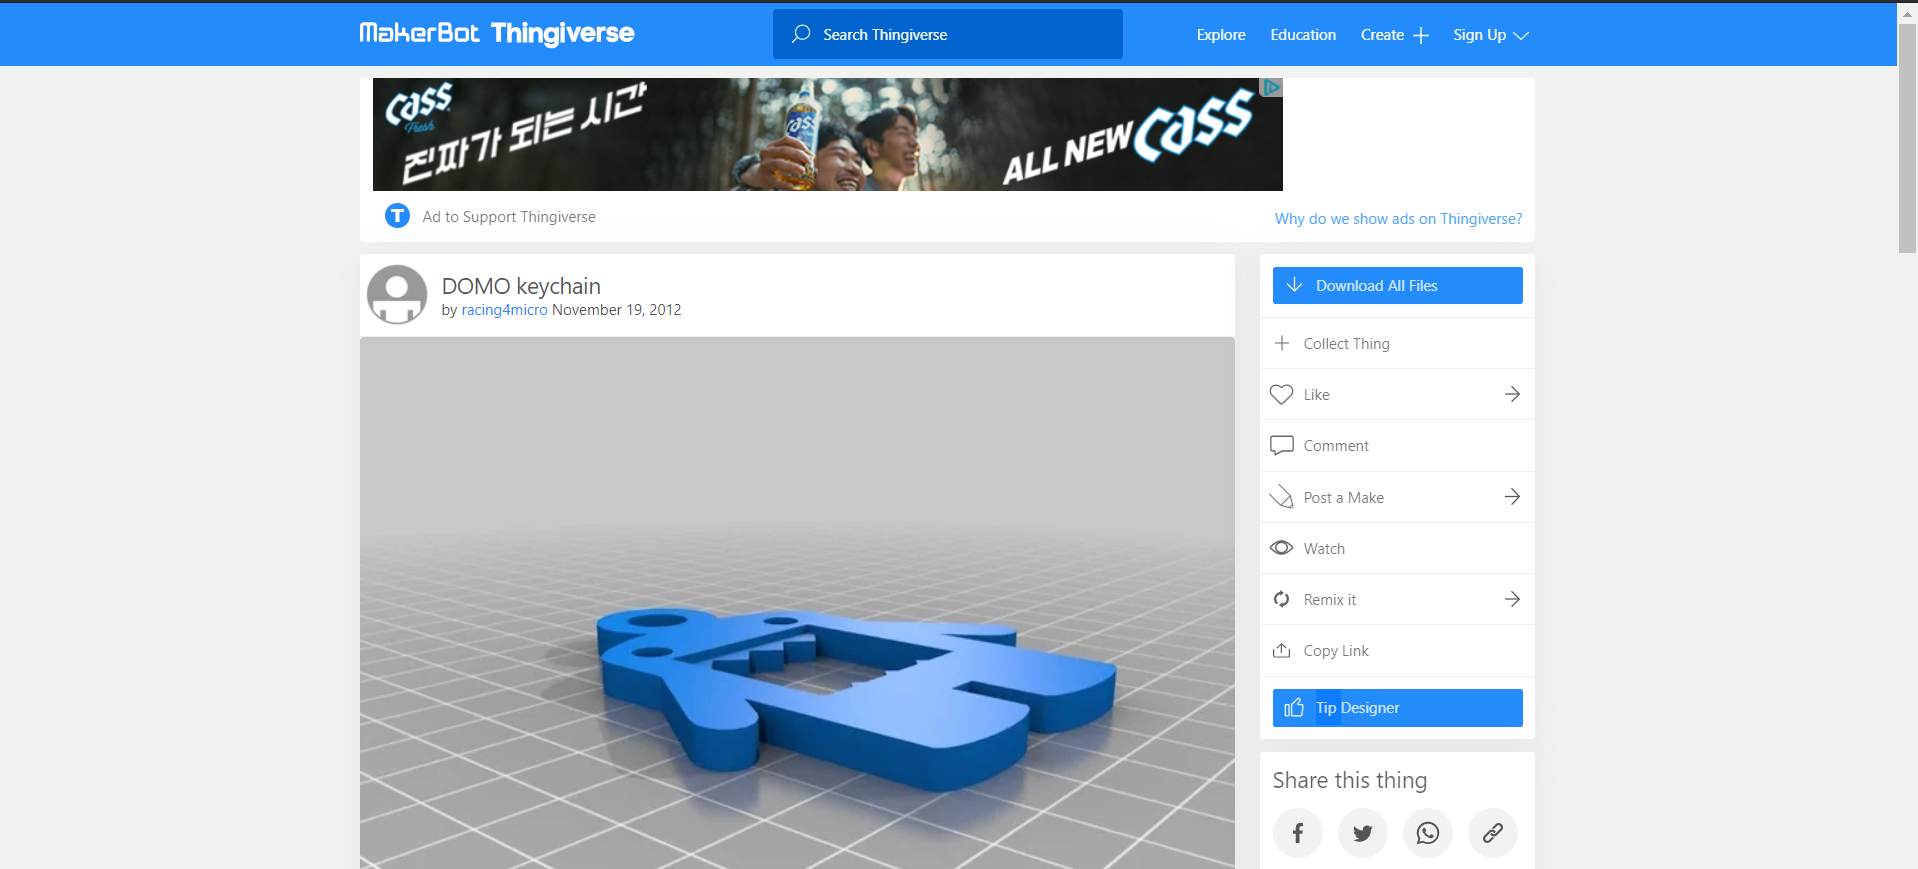Click the DOMO keychain 3D preview image
Viewport: 1918px width, 869px height.
coord(797,603)
